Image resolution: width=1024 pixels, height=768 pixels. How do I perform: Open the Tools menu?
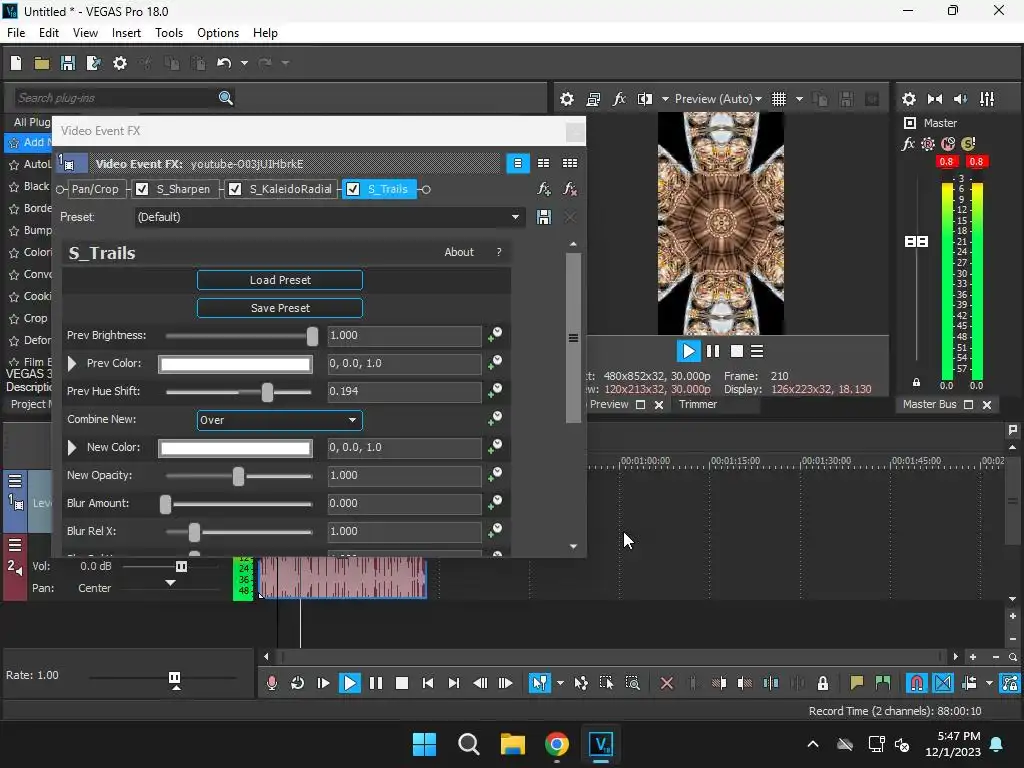(x=168, y=33)
